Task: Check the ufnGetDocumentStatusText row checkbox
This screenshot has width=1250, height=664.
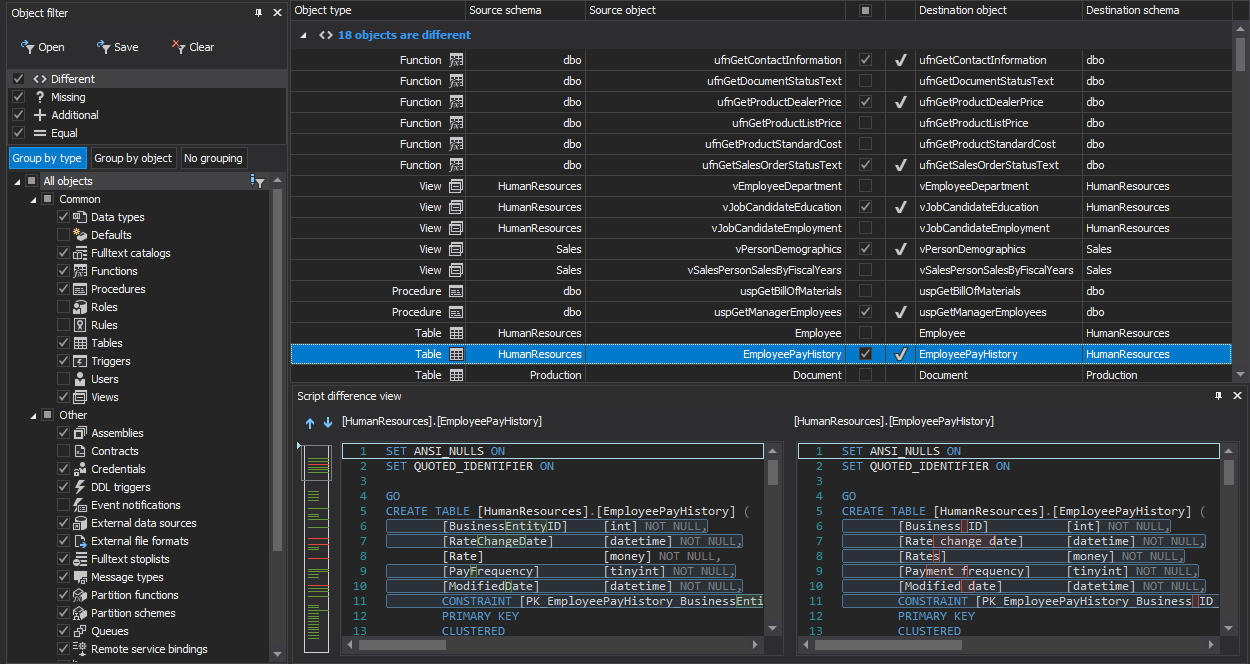Action: point(865,81)
